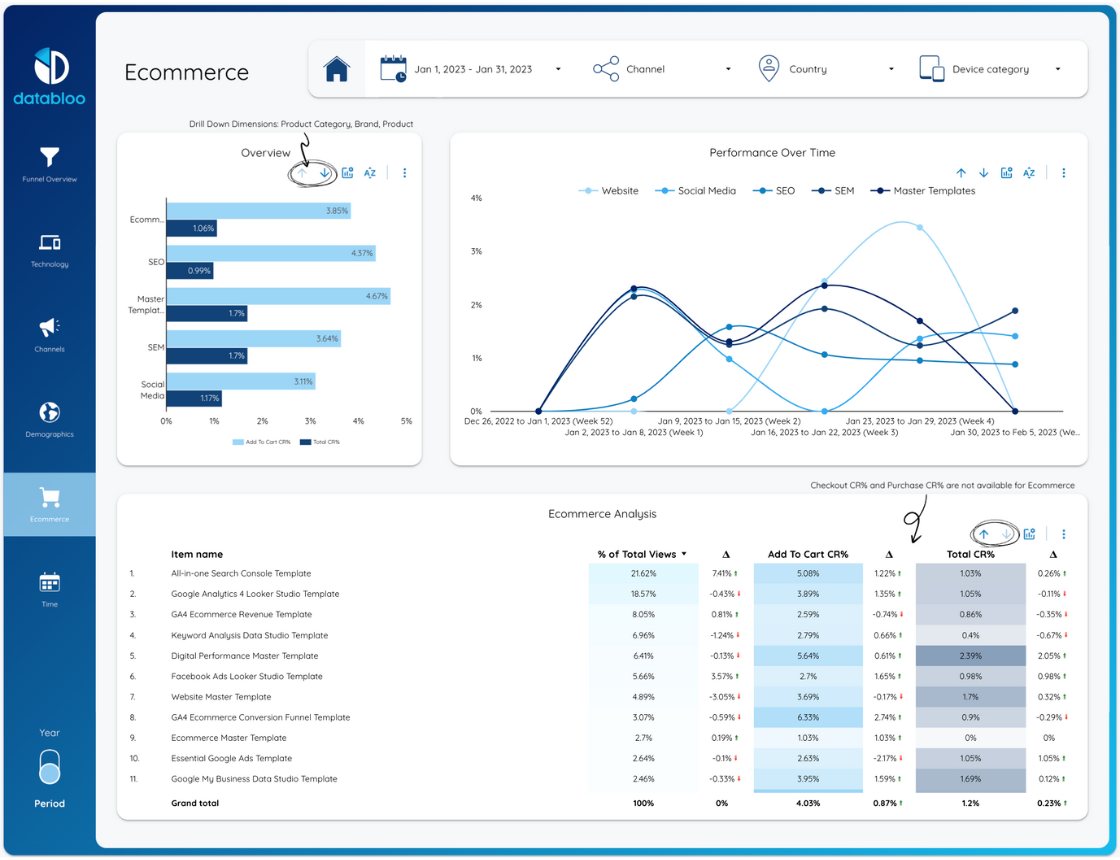Expand the Channel filter dropdown

tap(728, 69)
